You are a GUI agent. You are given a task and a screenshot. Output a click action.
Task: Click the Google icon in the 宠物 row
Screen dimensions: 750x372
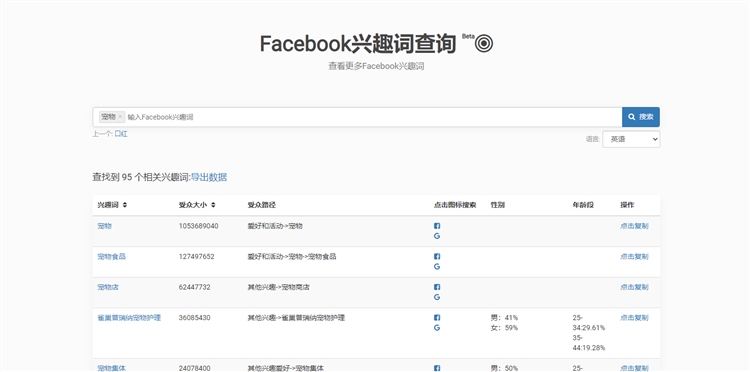tap(437, 236)
